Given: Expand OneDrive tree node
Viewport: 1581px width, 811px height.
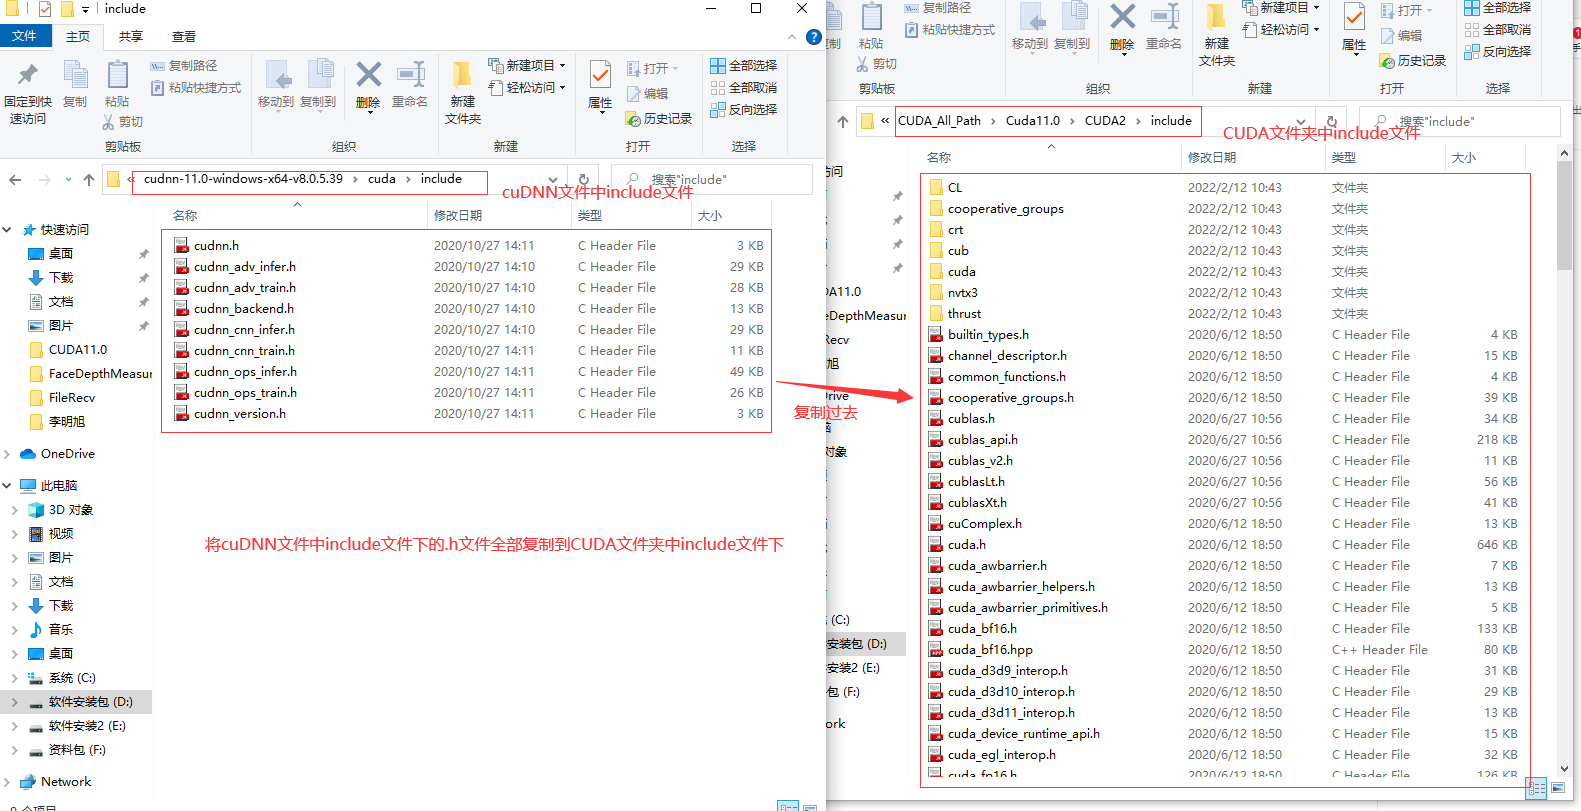Looking at the screenshot, I should [x=7, y=454].
